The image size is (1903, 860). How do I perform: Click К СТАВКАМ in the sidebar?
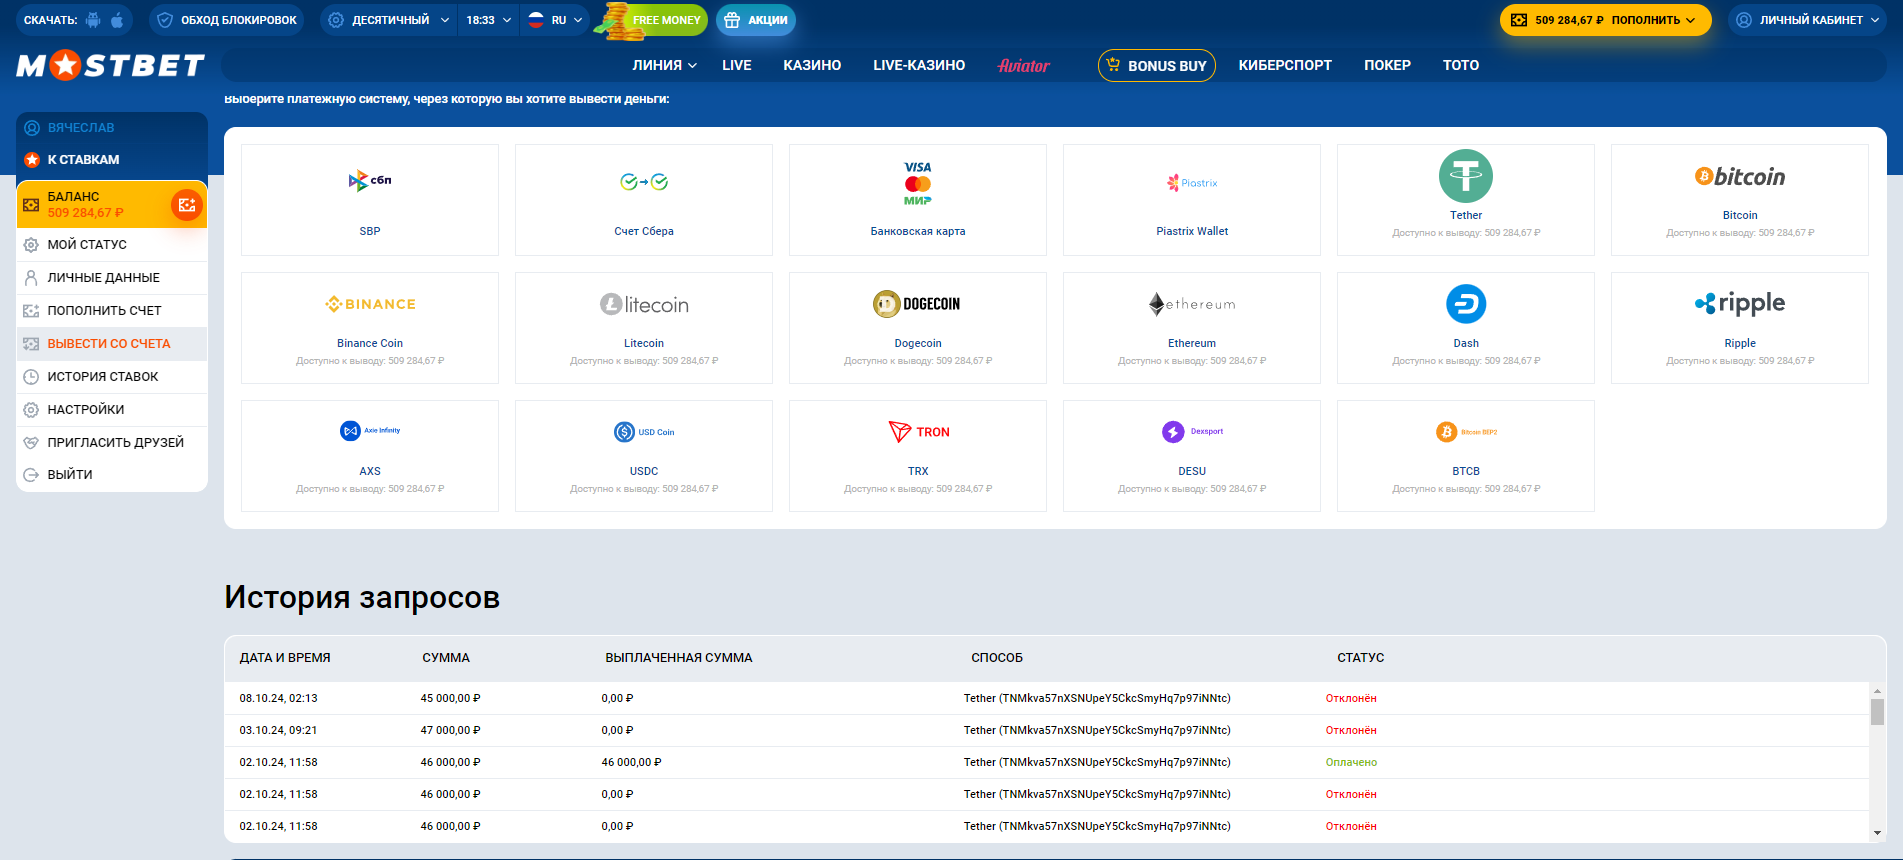[x=112, y=159]
